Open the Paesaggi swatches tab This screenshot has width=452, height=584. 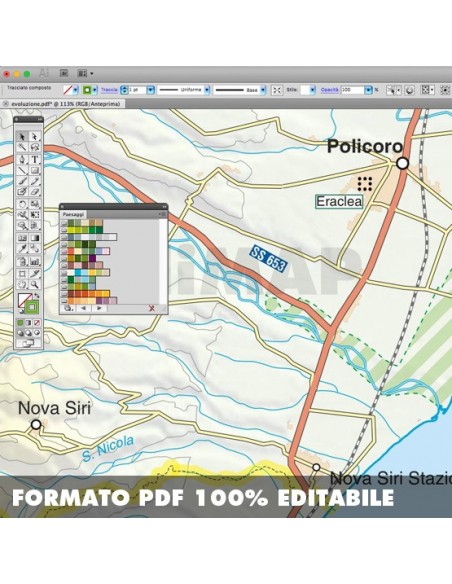pyautogui.click(x=73, y=215)
